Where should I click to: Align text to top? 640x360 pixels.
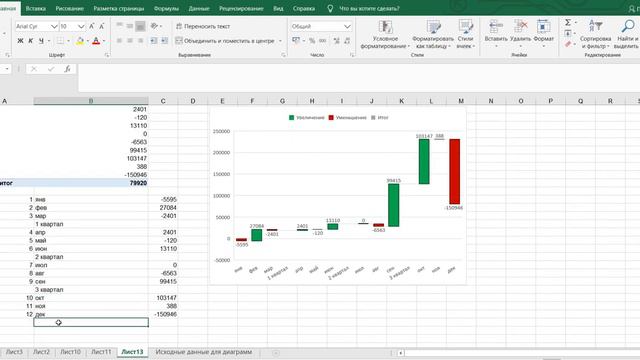coord(119,26)
